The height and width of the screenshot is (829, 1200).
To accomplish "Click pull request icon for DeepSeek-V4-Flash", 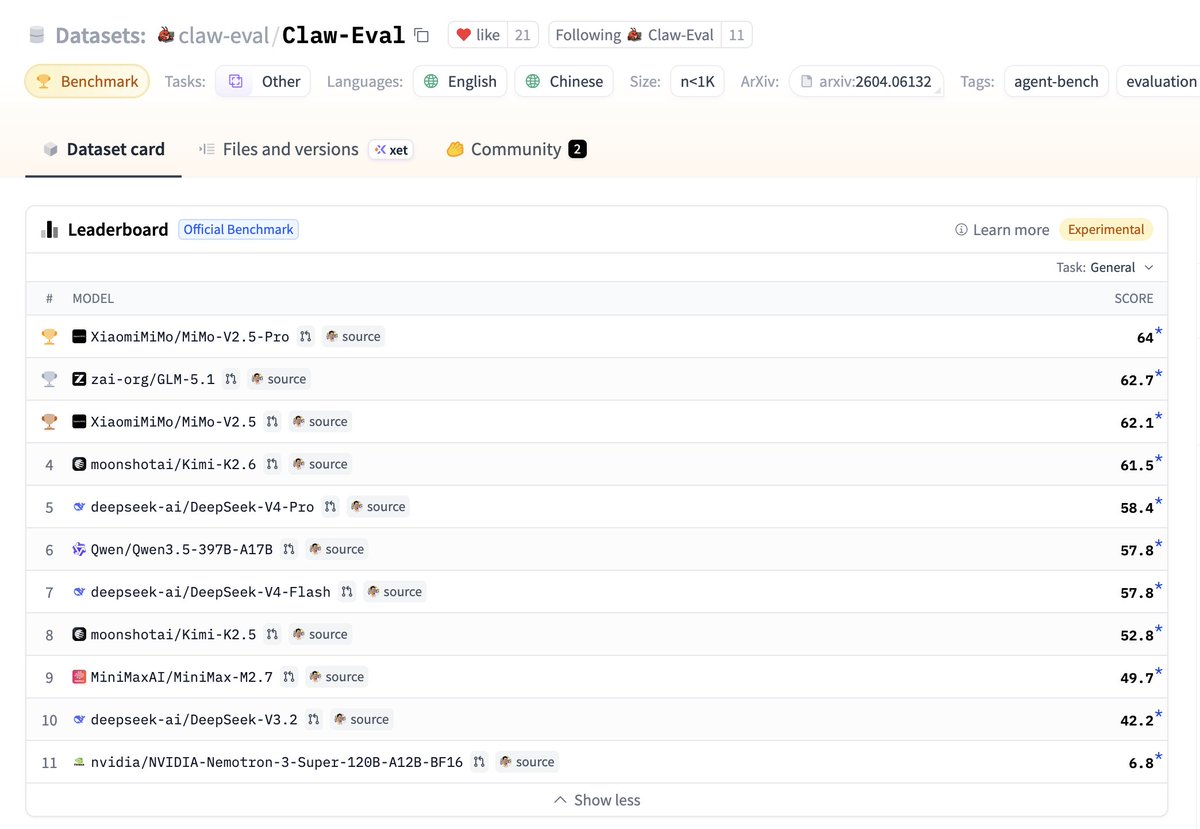I will pyautogui.click(x=347, y=592).
